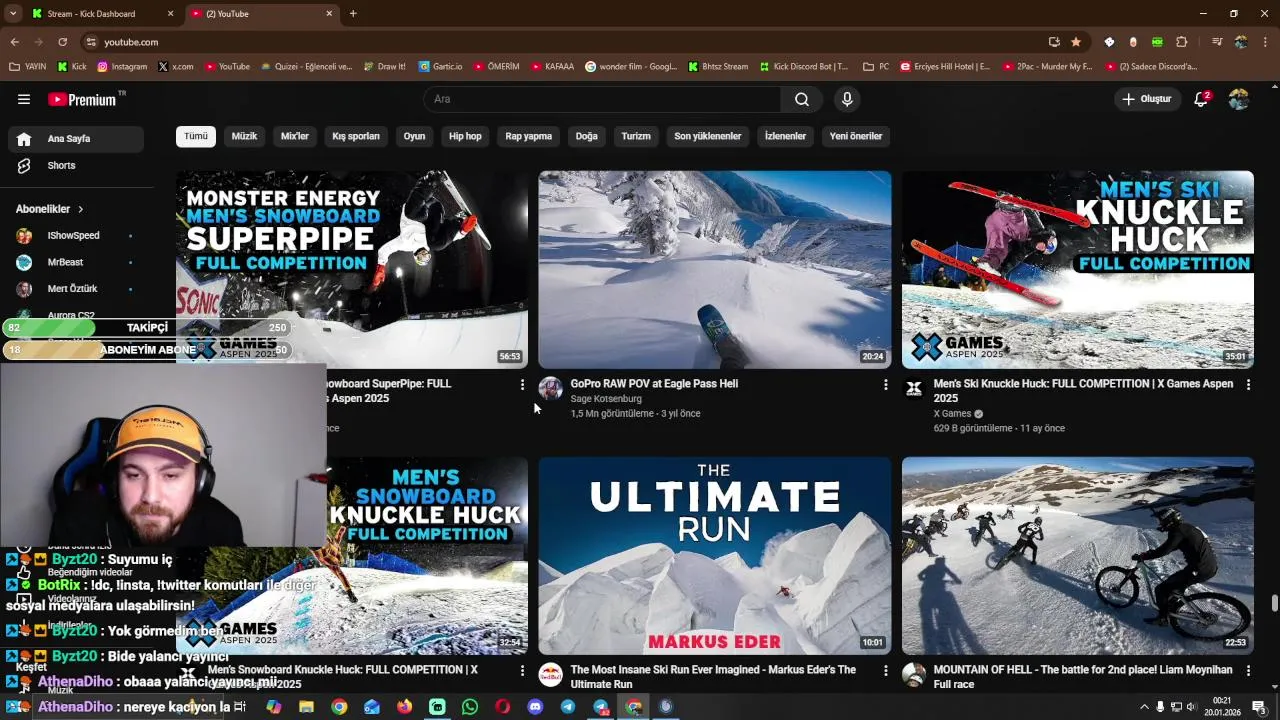Open Discord from the taskbar

(535, 707)
